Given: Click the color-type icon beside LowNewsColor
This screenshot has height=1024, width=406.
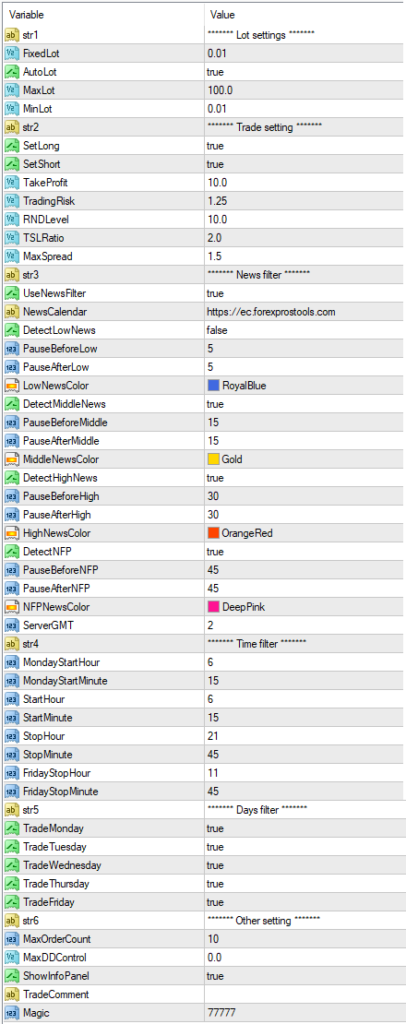Looking at the screenshot, I should coord(11,386).
